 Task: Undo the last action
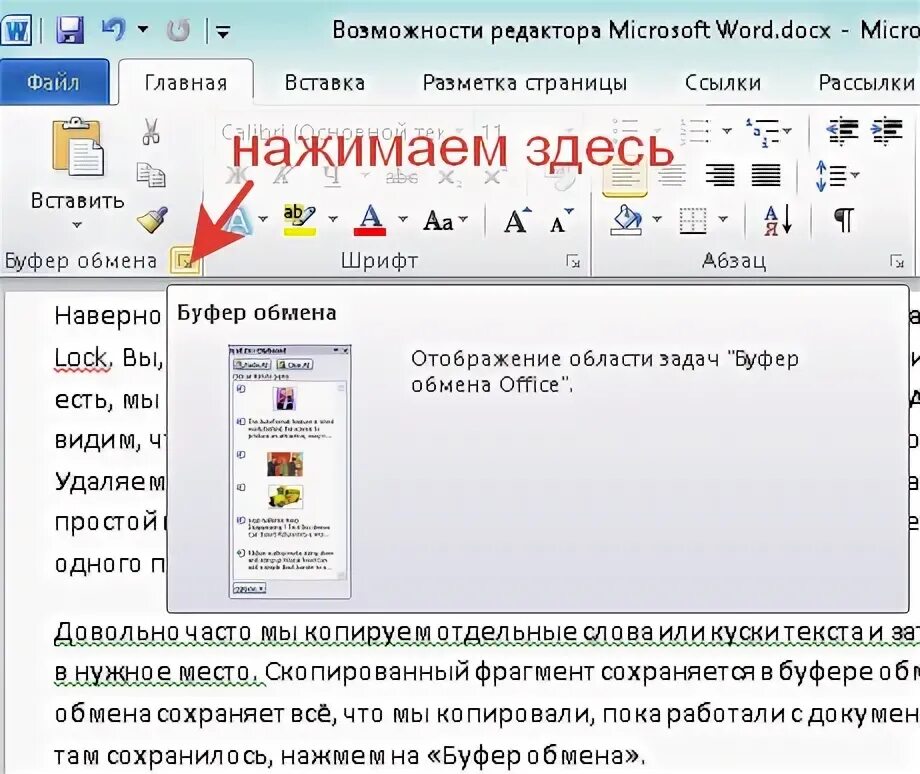[113, 29]
